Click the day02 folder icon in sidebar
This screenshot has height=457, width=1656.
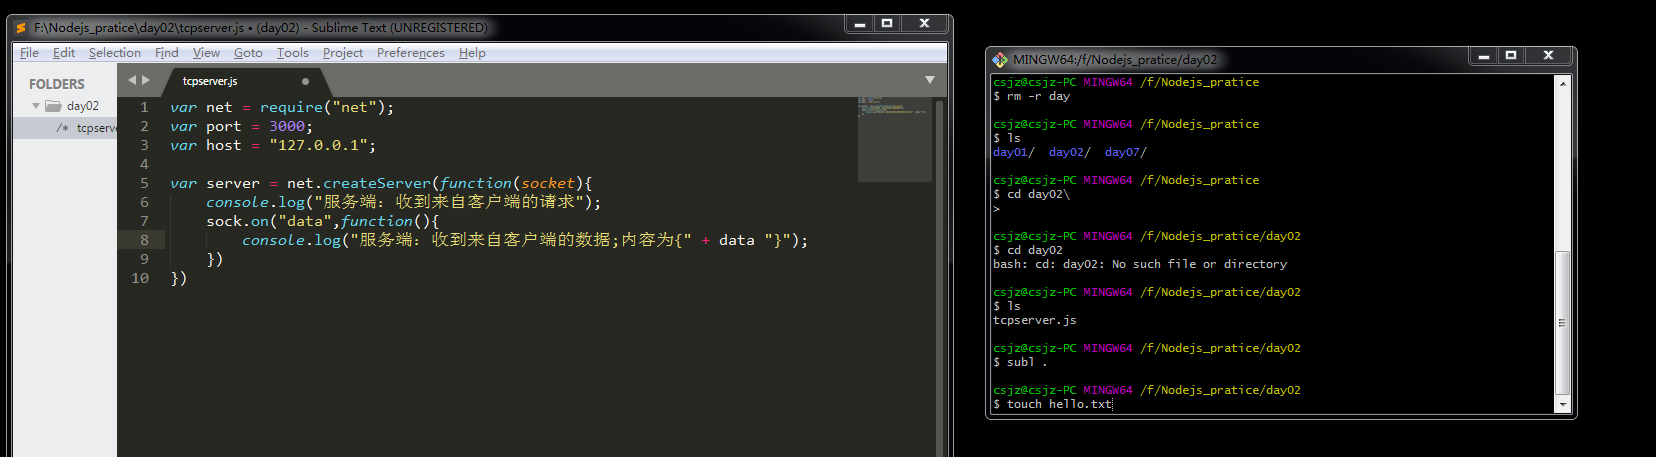tap(54, 106)
